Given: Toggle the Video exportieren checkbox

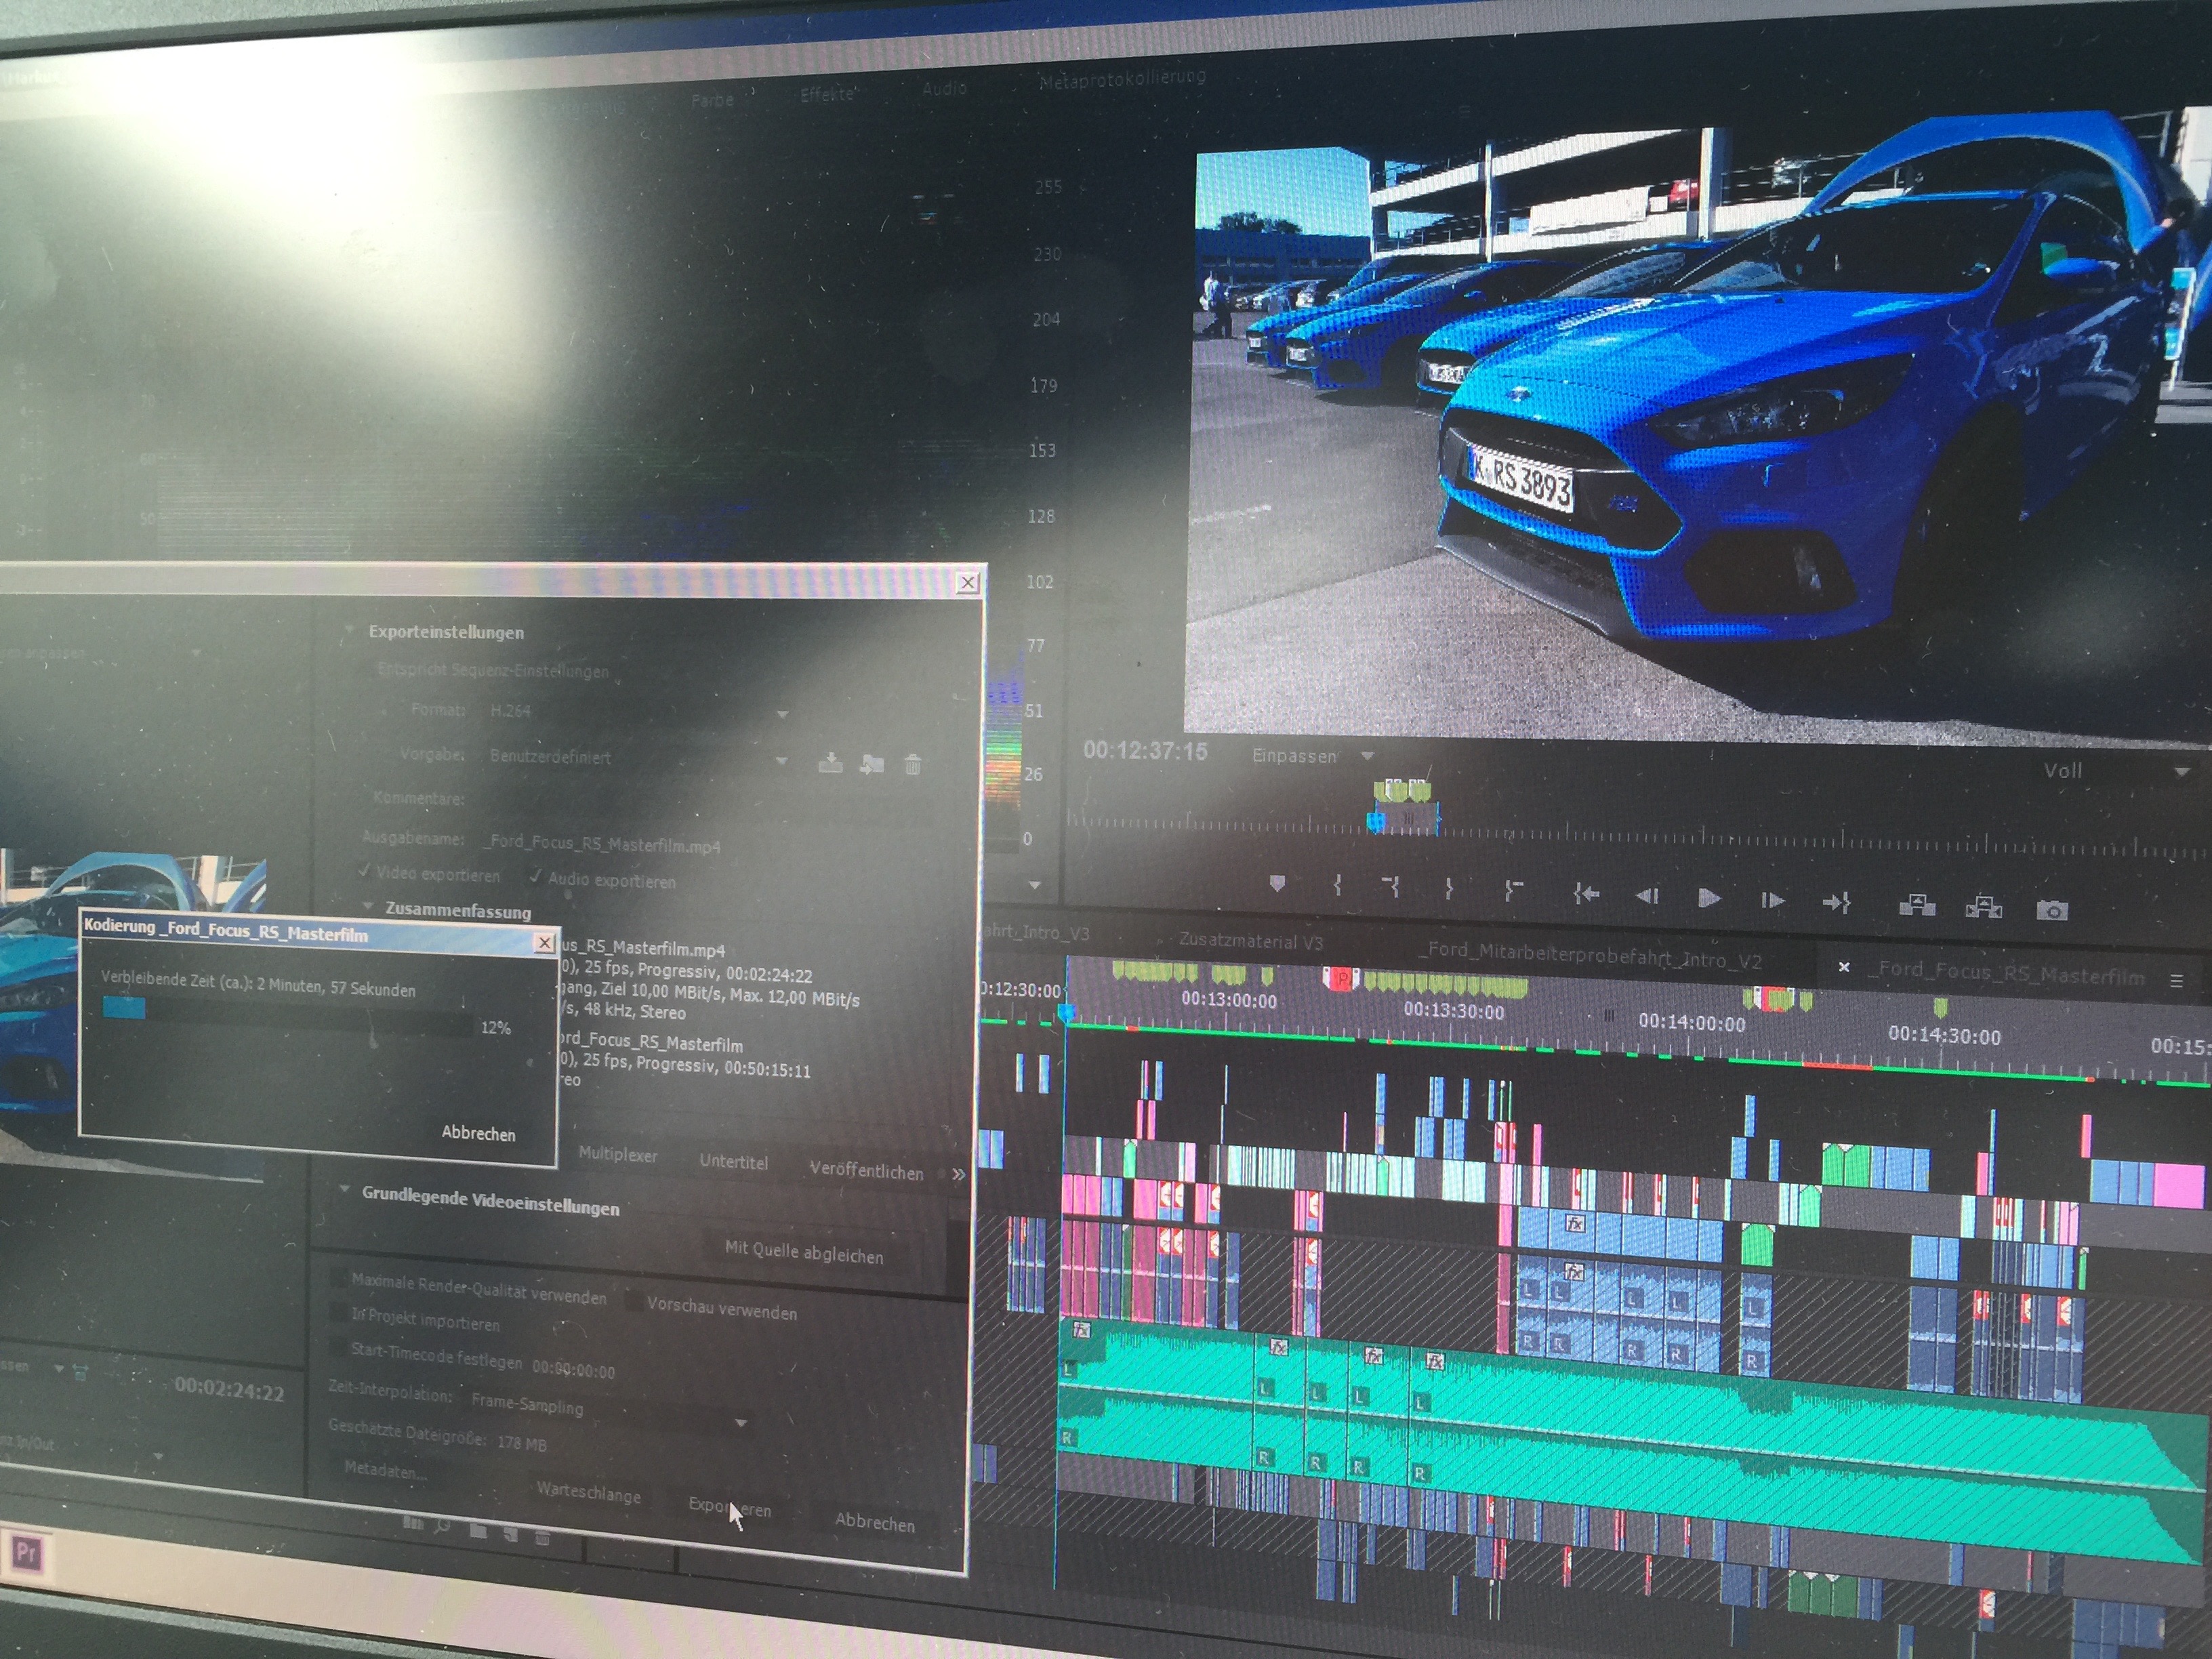Looking at the screenshot, I should [x=364, y=870].
